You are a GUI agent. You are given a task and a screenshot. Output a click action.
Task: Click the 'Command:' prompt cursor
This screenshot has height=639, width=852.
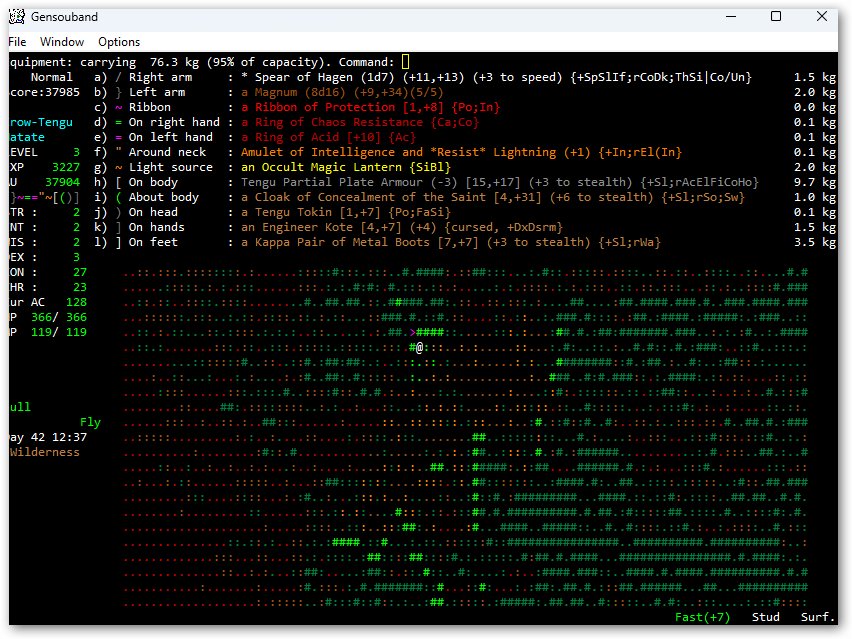[405, 62]
